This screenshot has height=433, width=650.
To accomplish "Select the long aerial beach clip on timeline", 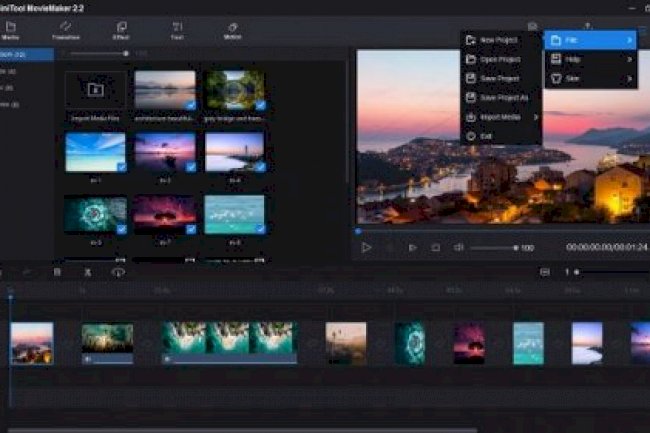I will pos(229,343).
